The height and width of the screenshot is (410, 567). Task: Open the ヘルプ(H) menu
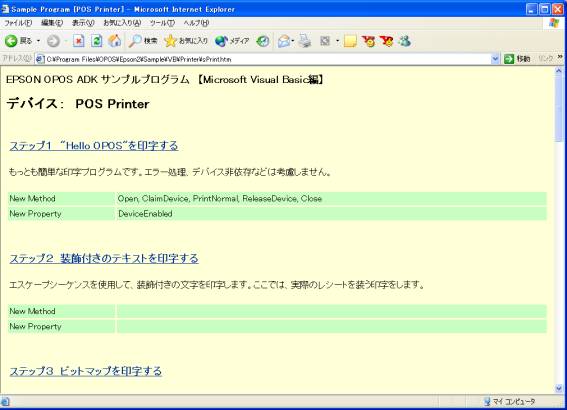click(196, 23)
